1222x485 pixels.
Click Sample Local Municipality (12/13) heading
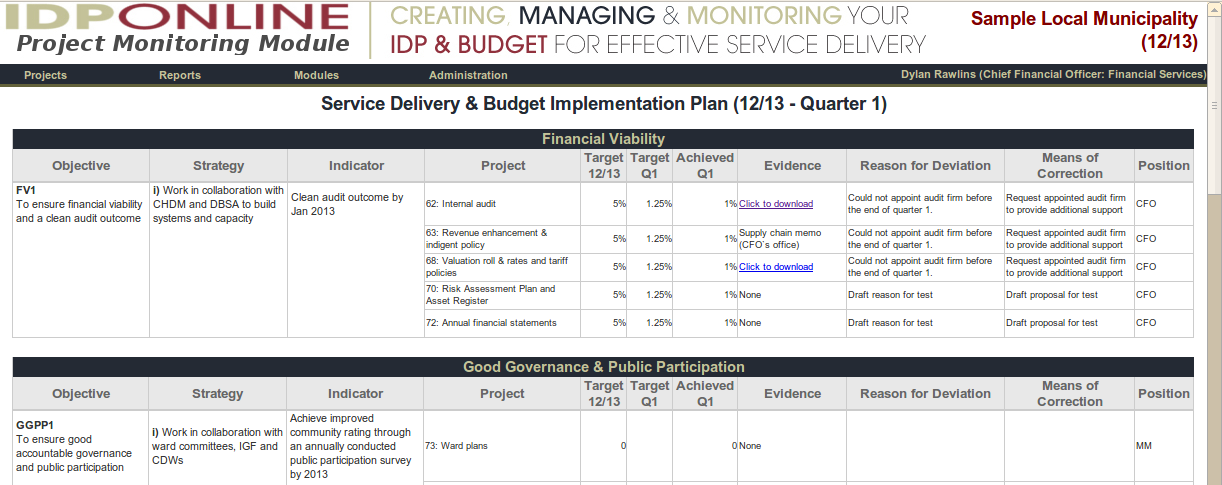tap(1084, 30)
